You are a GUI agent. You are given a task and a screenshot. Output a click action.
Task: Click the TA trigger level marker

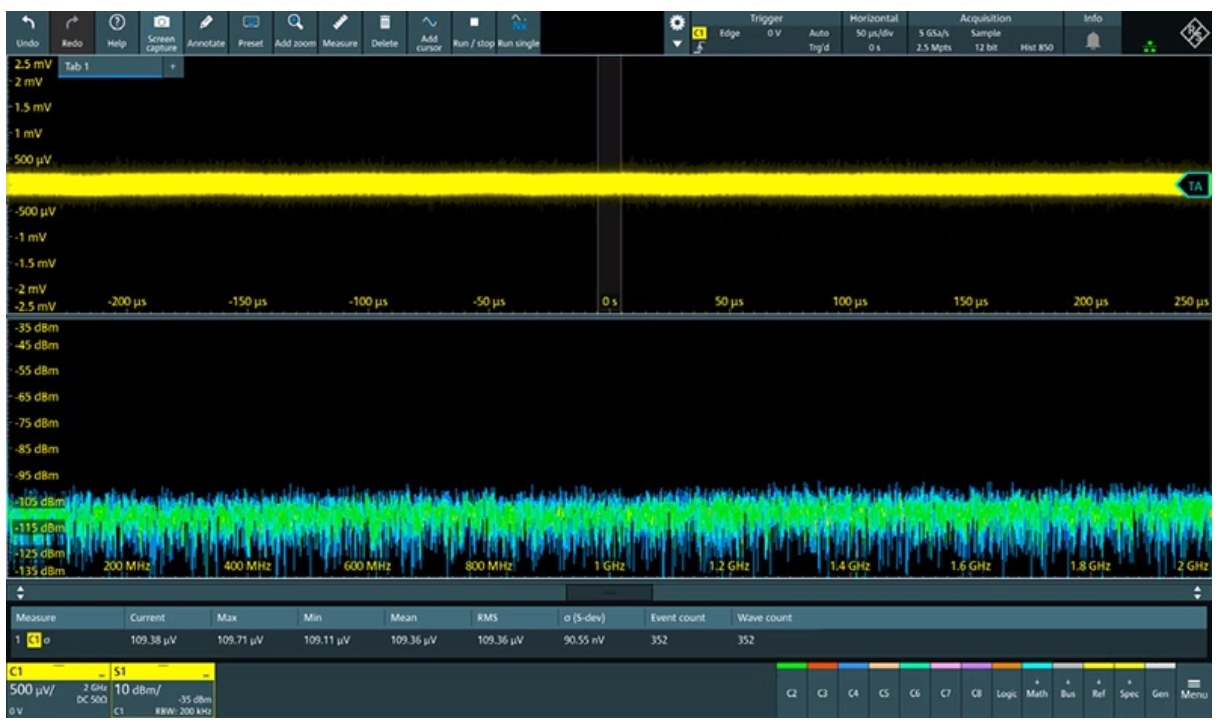tap(1194, 185)
